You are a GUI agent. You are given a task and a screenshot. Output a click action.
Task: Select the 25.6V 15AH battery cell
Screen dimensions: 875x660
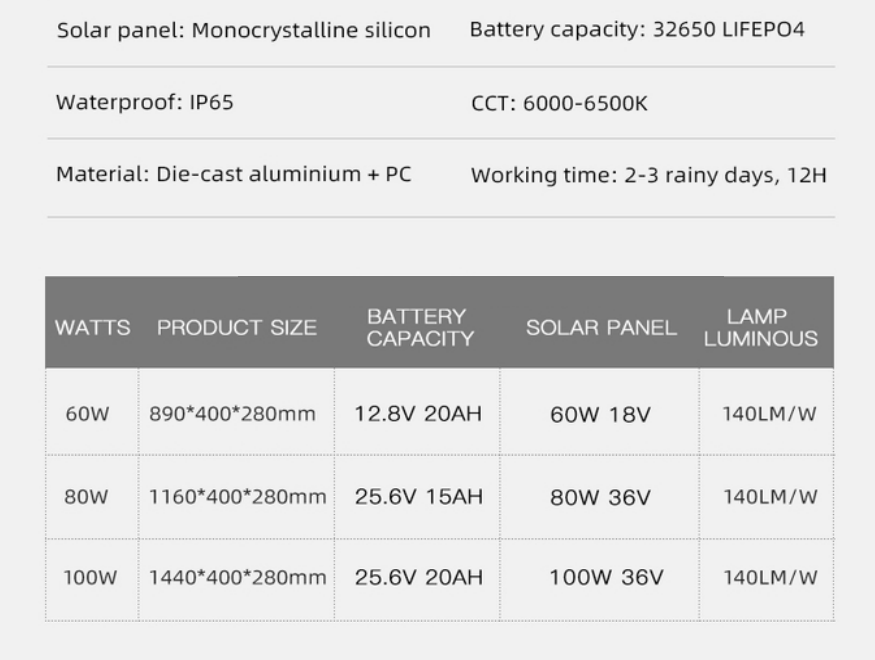(x=419, y=497)
